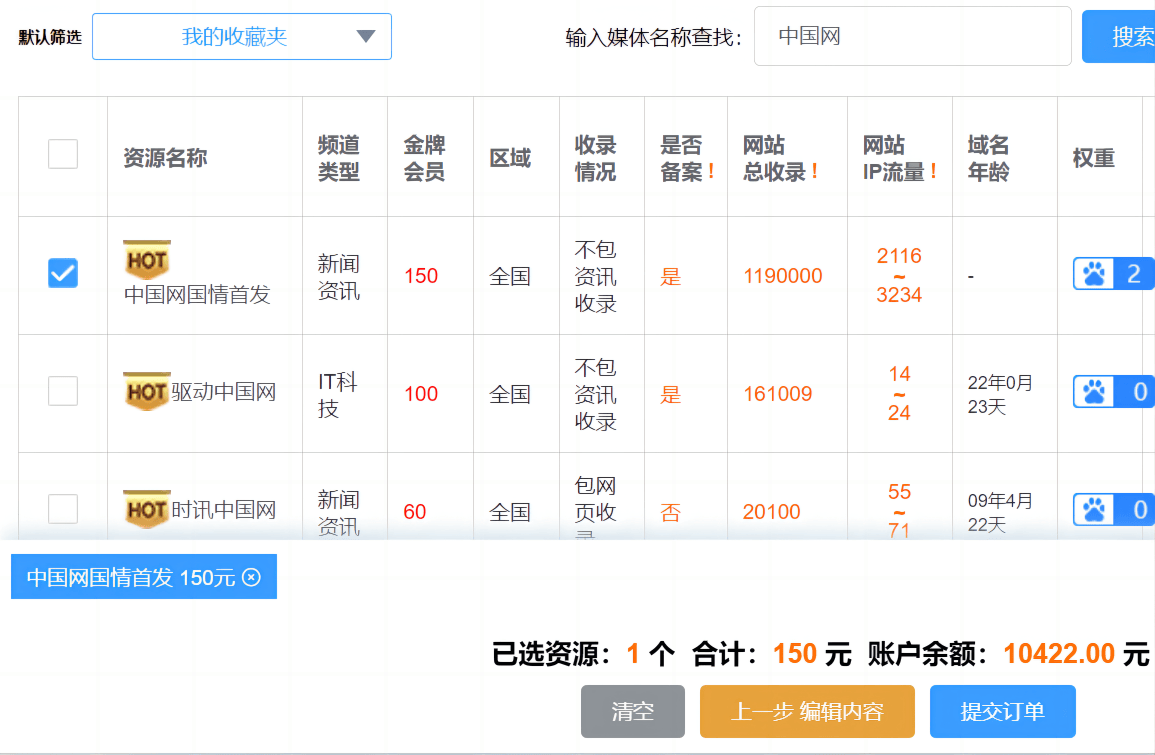
Task: Click Baidu weight badge in 驱动中国网 row
Action: click(1114, 392)
